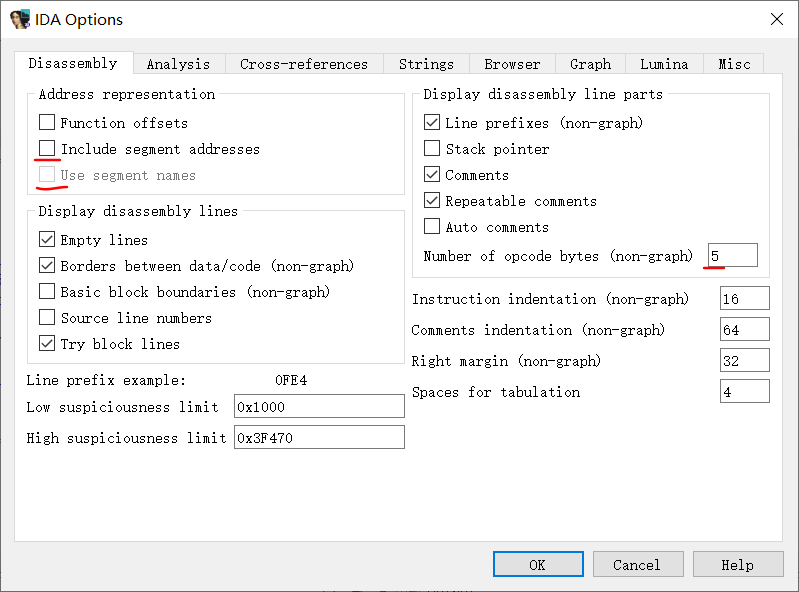Enable Auto comments checkbox
This screenshot has width=799, height=592.
point(432,227)
